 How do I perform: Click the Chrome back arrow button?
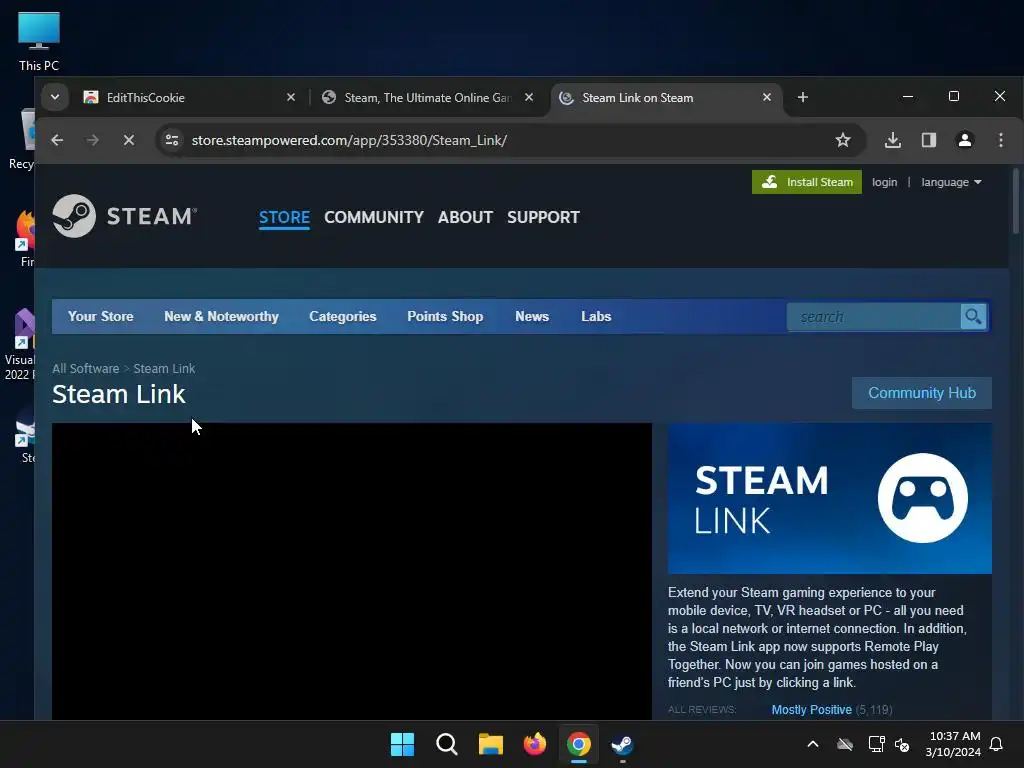[57, 140]
